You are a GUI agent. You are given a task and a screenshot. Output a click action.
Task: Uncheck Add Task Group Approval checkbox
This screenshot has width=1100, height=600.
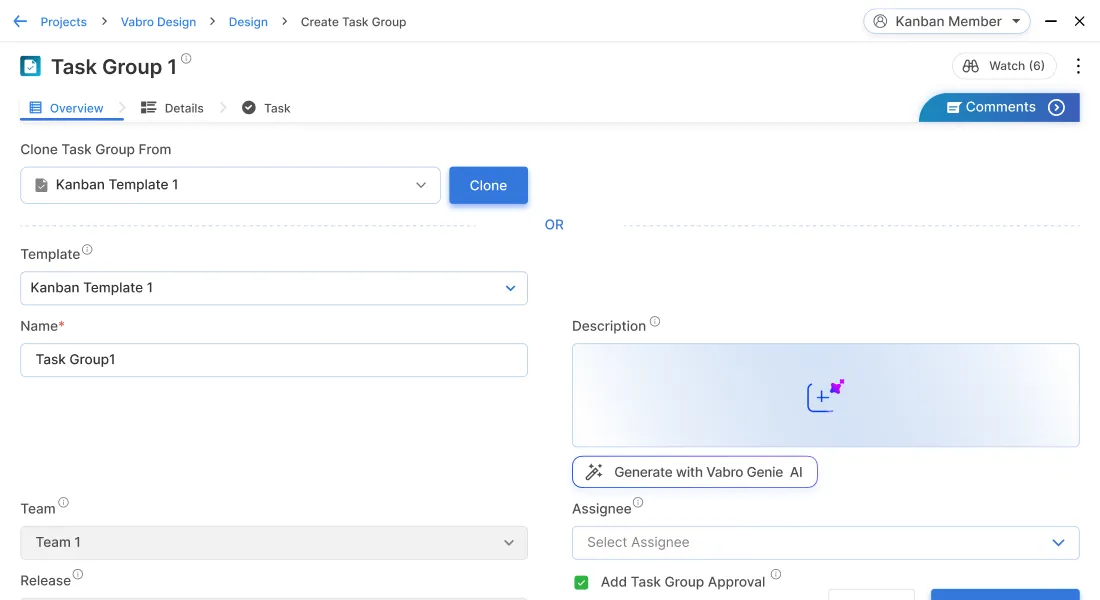pos(581,582)
